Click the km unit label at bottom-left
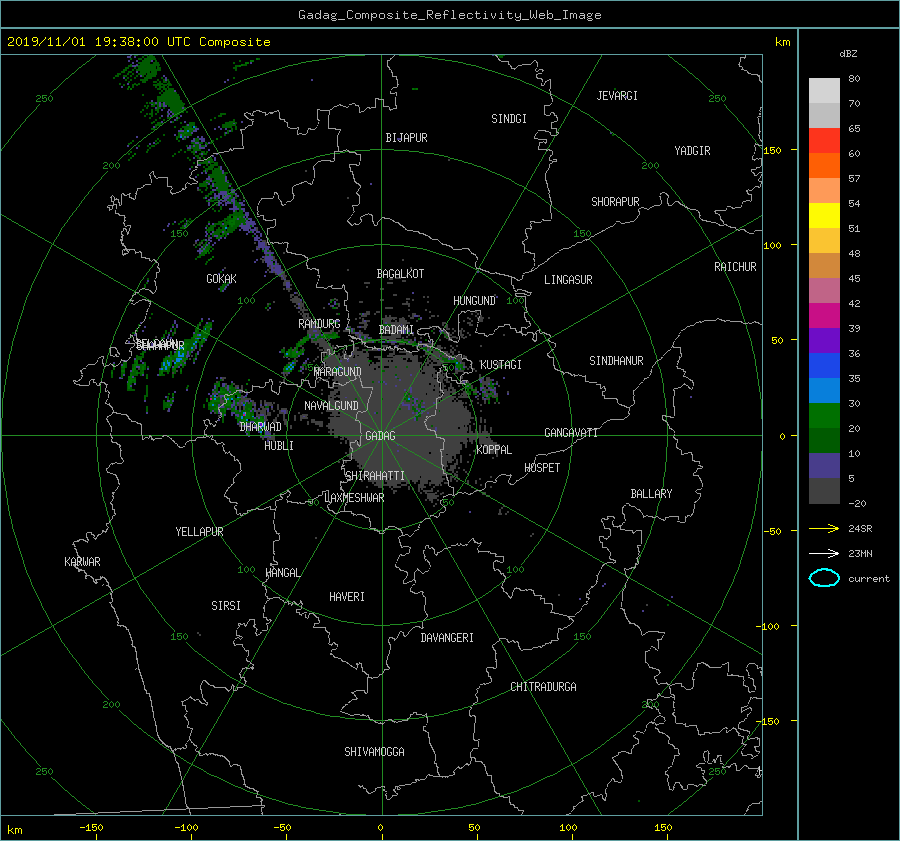Image resolution: width=900 pixels, height=841 pixels. 14,830
